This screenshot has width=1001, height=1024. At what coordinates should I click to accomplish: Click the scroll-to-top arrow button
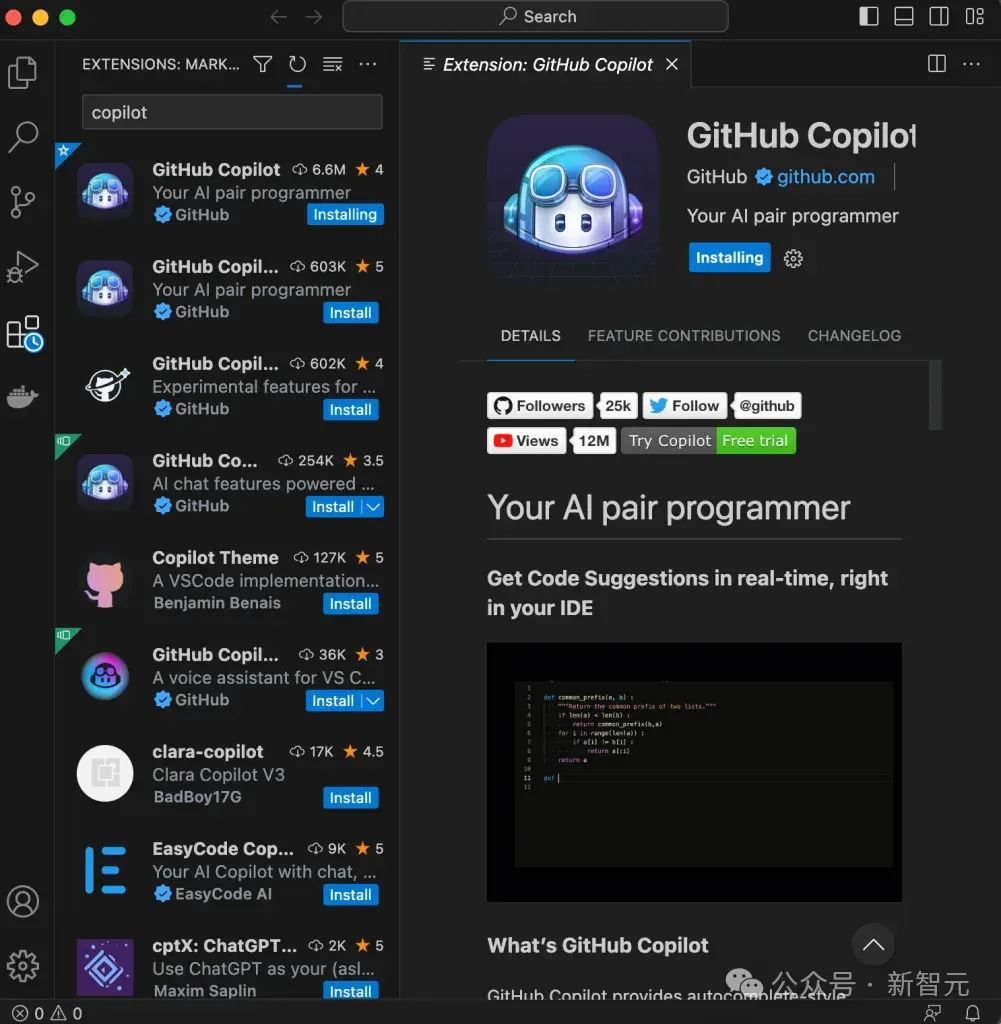(873, 944)
